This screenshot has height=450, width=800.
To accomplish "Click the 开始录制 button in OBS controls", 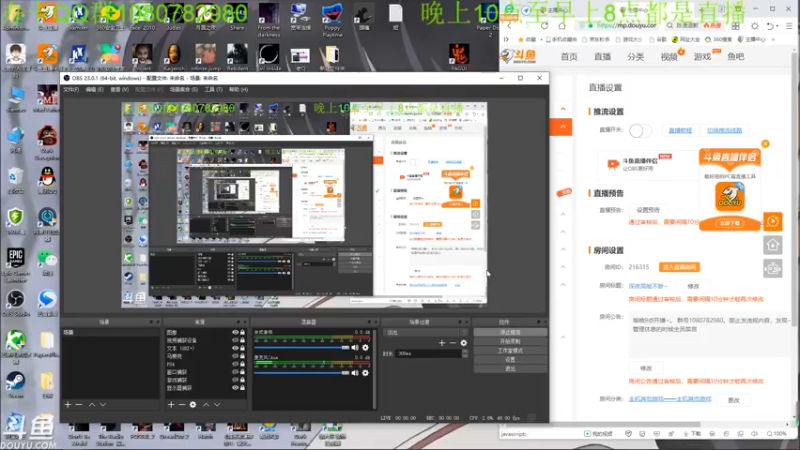I will pyautogui.click(x=510, y=341).
